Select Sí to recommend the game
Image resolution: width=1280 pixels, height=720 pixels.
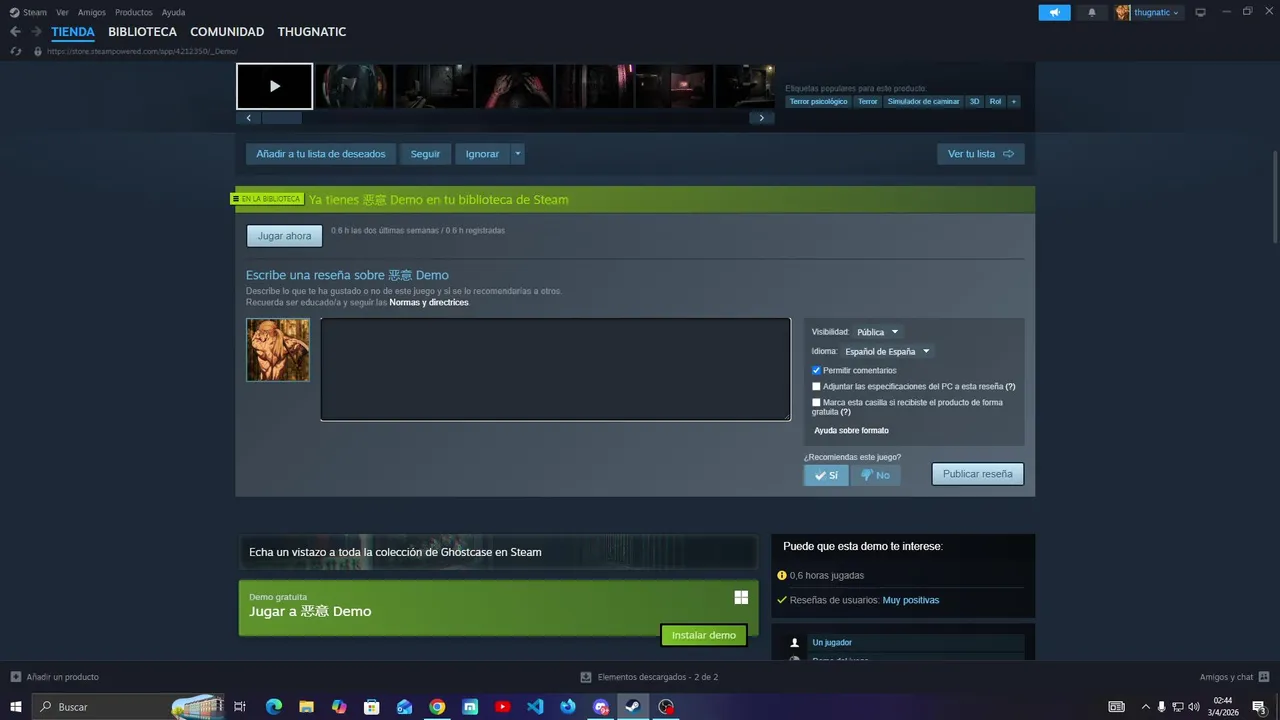826,475
